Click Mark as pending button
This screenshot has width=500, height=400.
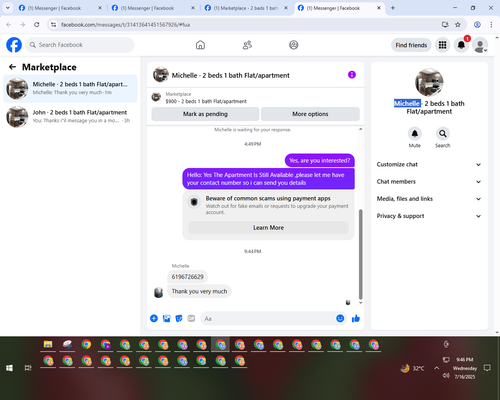tap(205, 114)
